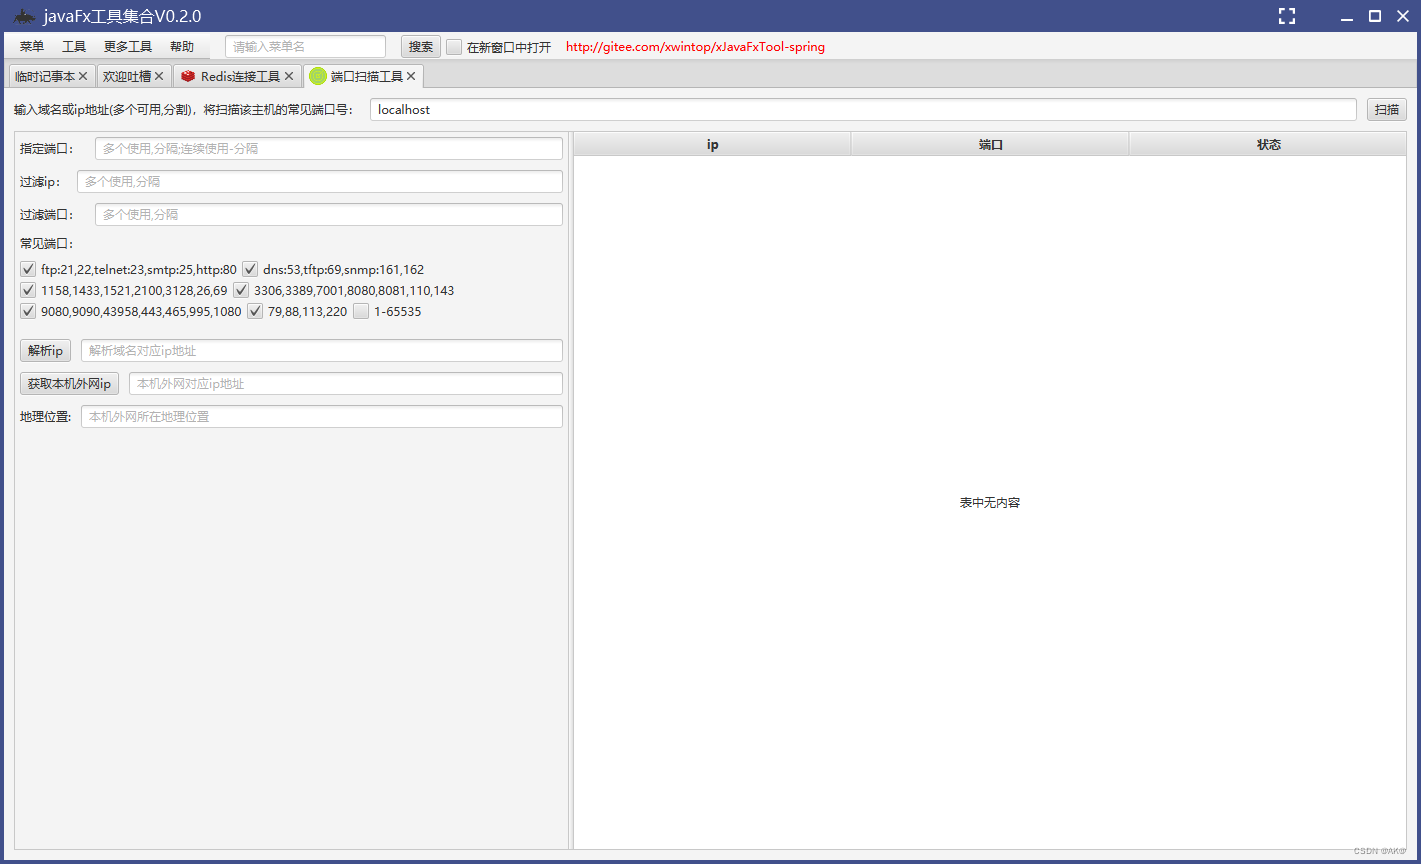The image size is (1421, 864).
Task: Close the 临时记事本 tab
Action: pyautogui.click(x=83, y=76)
